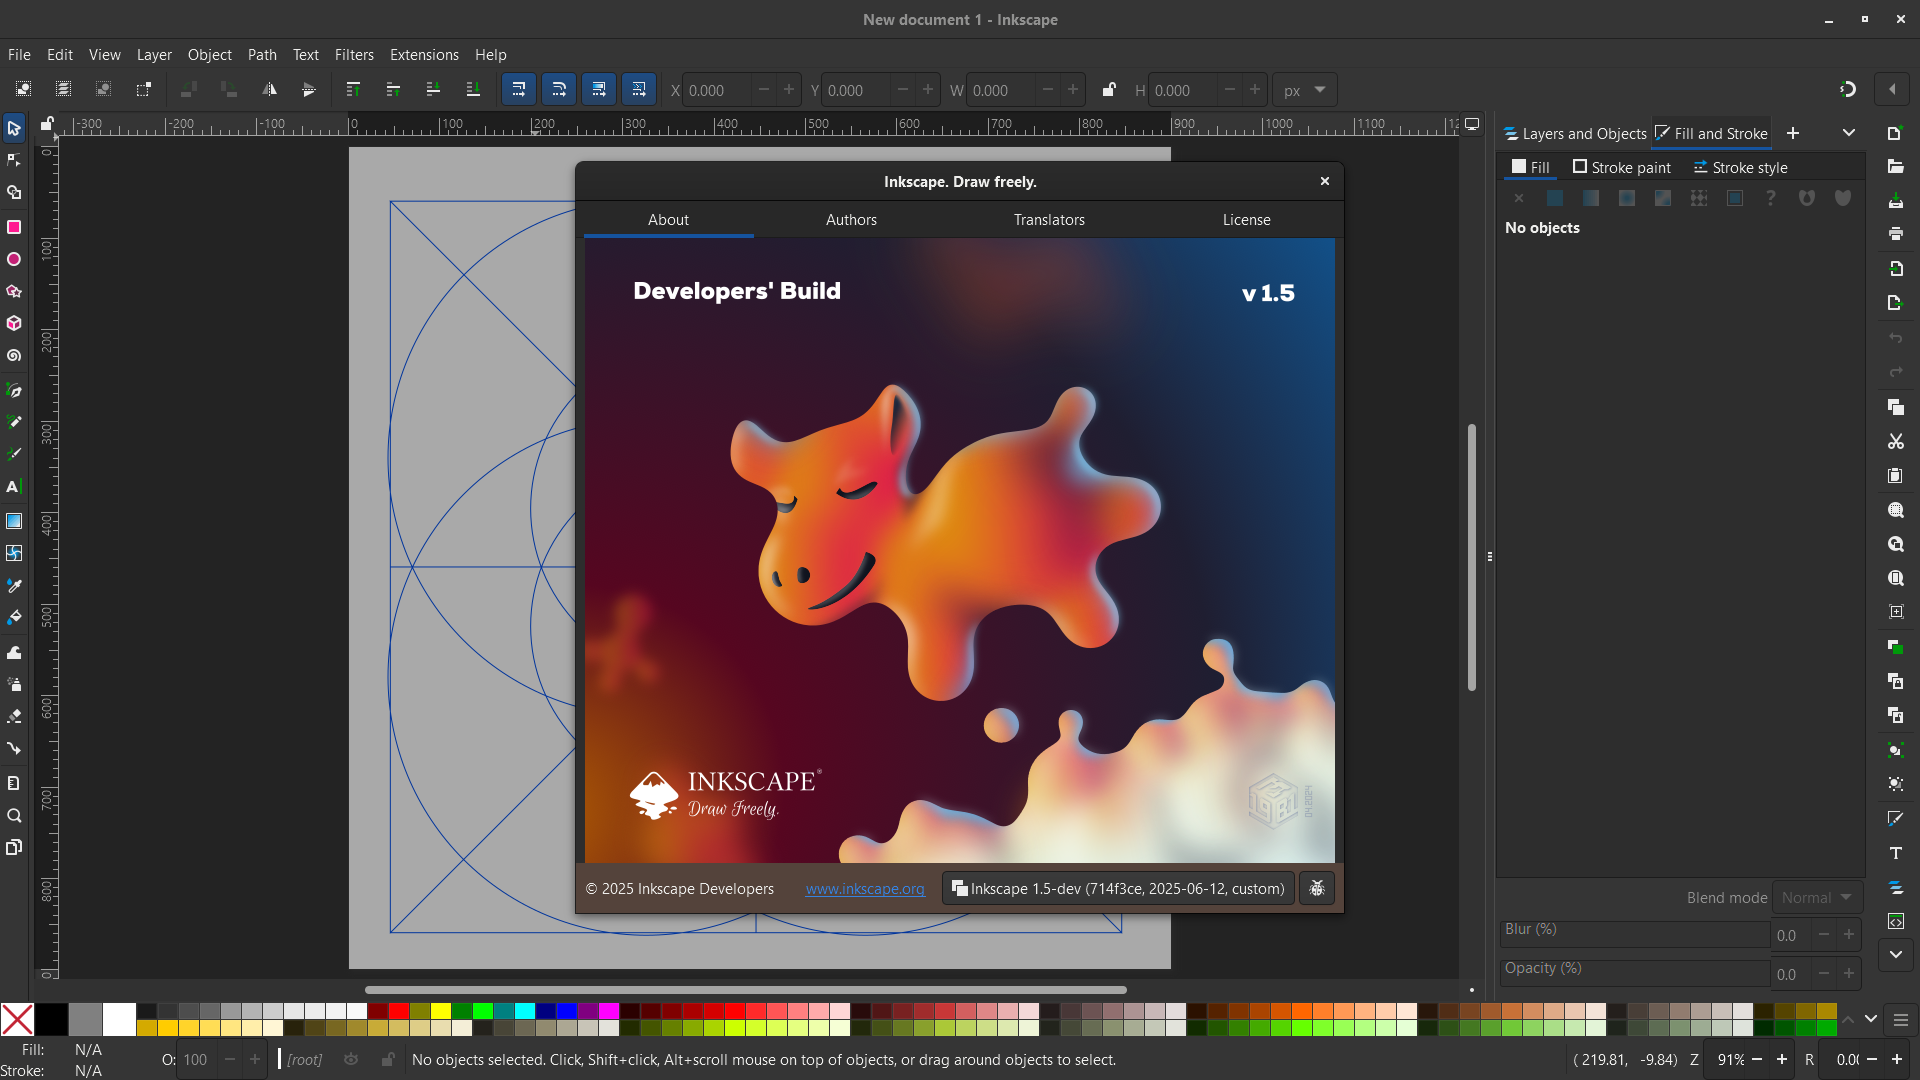The image size is (1920, 1080).
Task: Switch to the Stroke style tab
Action: point(1741,167)
